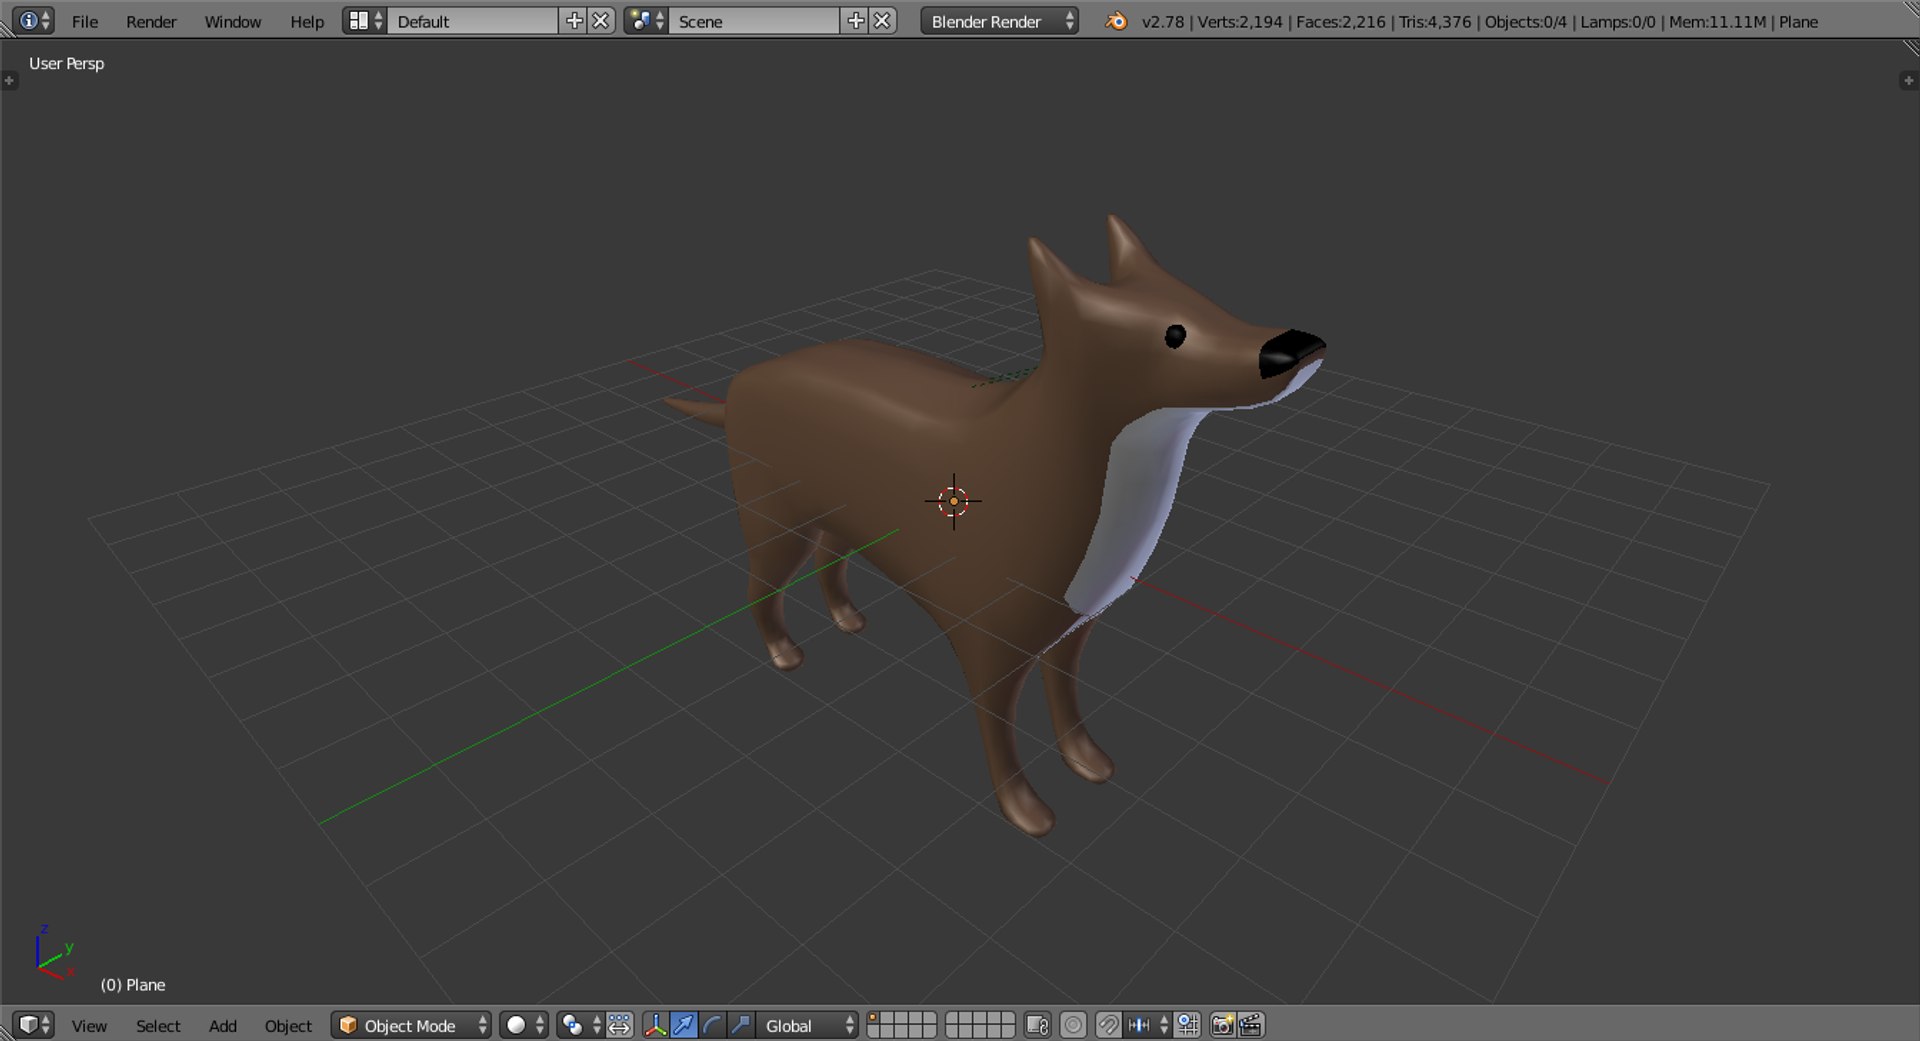Image resolution: width=1920 pixels, height=1041 pixels.
Task: Add a new screen layout
Action: (x=574, y=21)
